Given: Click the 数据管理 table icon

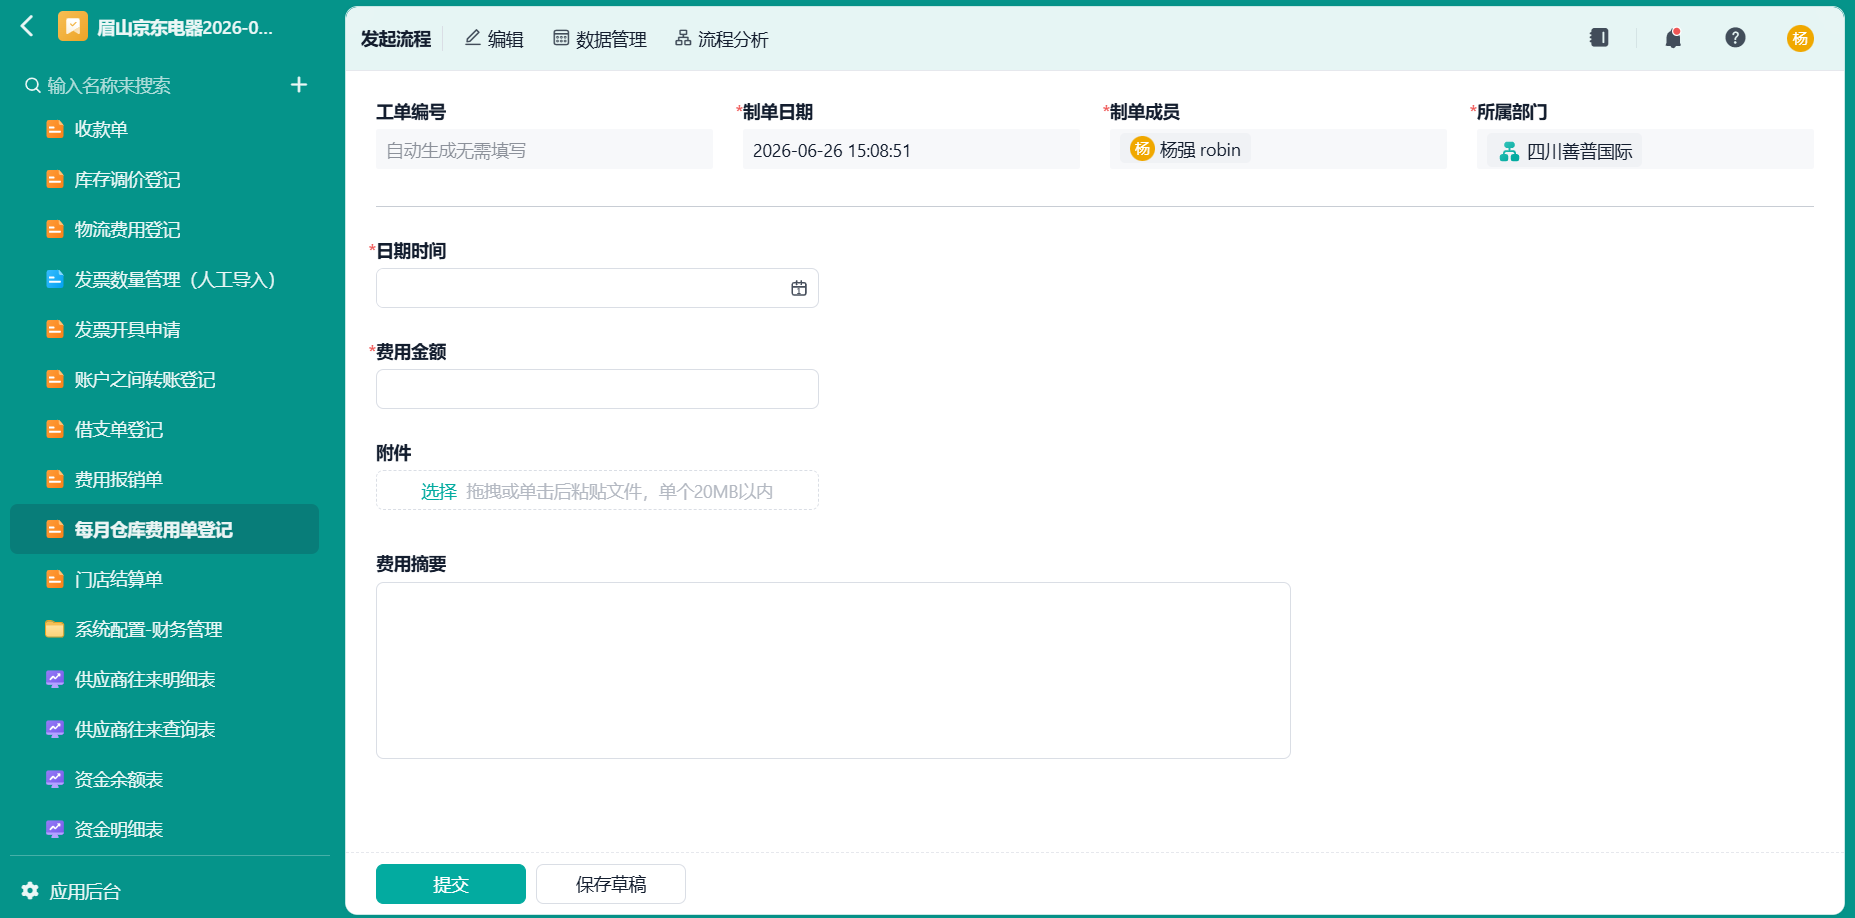Looking at the screenshot, I should pyautogui.click(x=561, y=38).
